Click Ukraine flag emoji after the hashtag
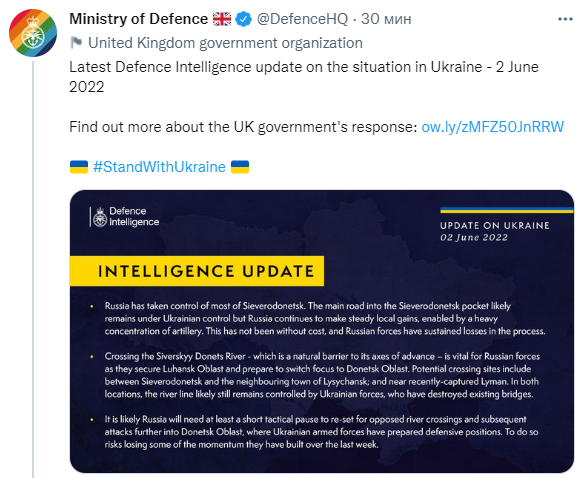The image size is (583, 478). click(x=240, y=167)
